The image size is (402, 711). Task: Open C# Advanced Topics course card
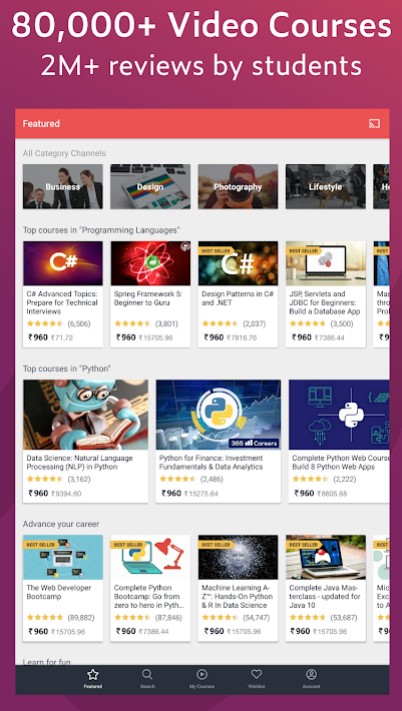(x=63, y=294)
